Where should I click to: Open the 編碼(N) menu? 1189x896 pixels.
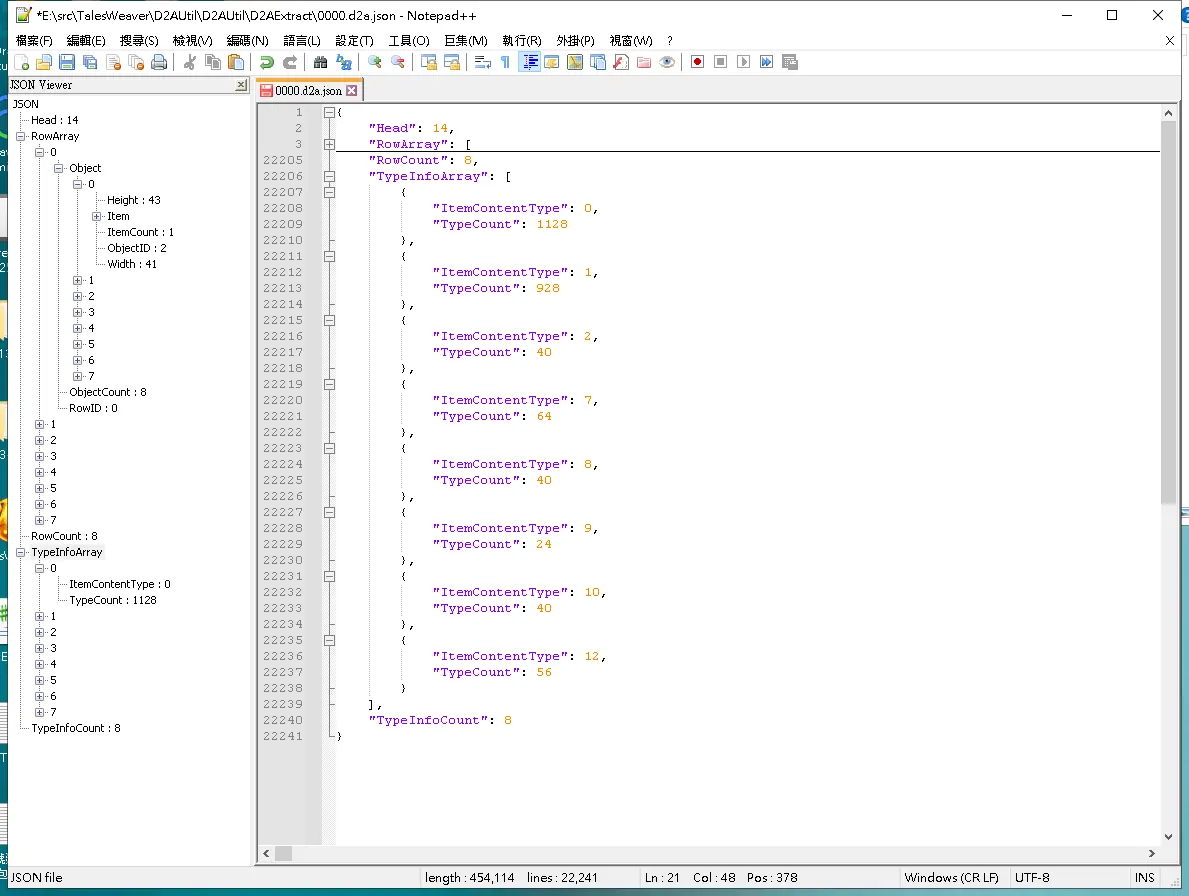(x=247, y=40)
